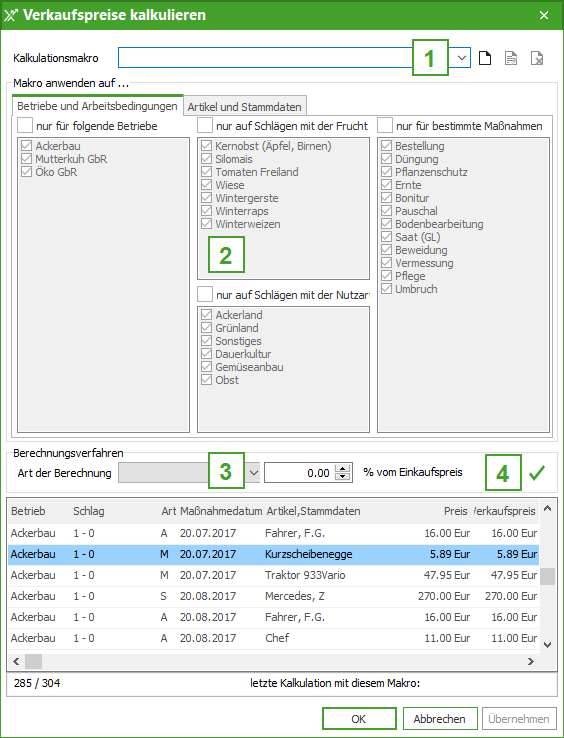Toggle the Vermessung checkbox
Screen dimensions: 564x738
click(386, 263)
